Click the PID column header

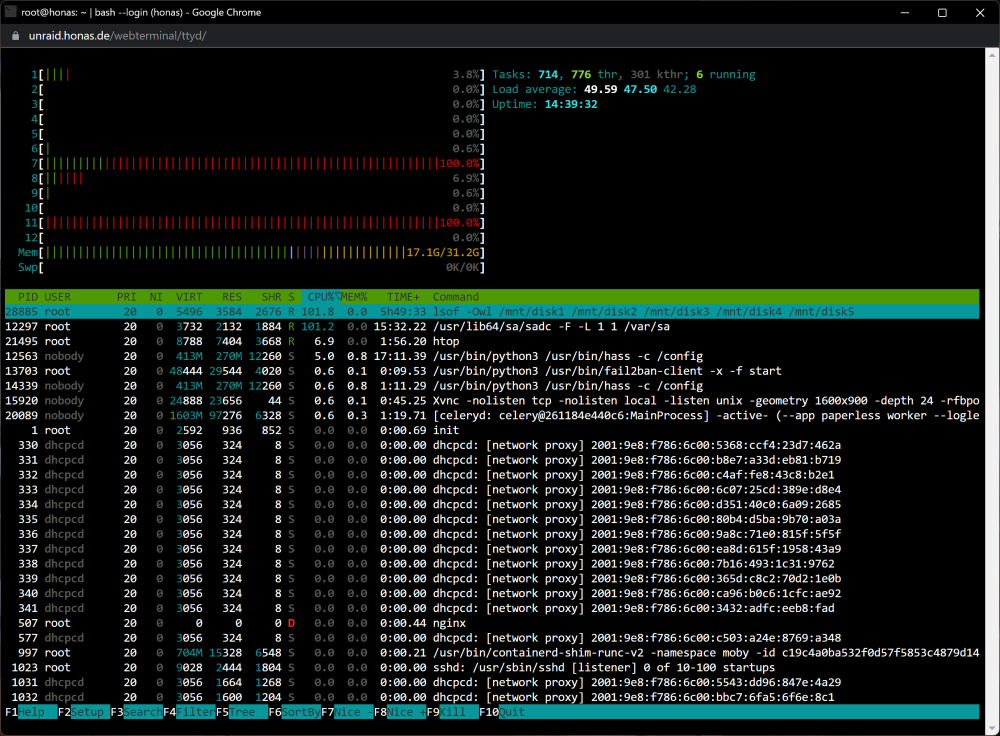[27, 297]
